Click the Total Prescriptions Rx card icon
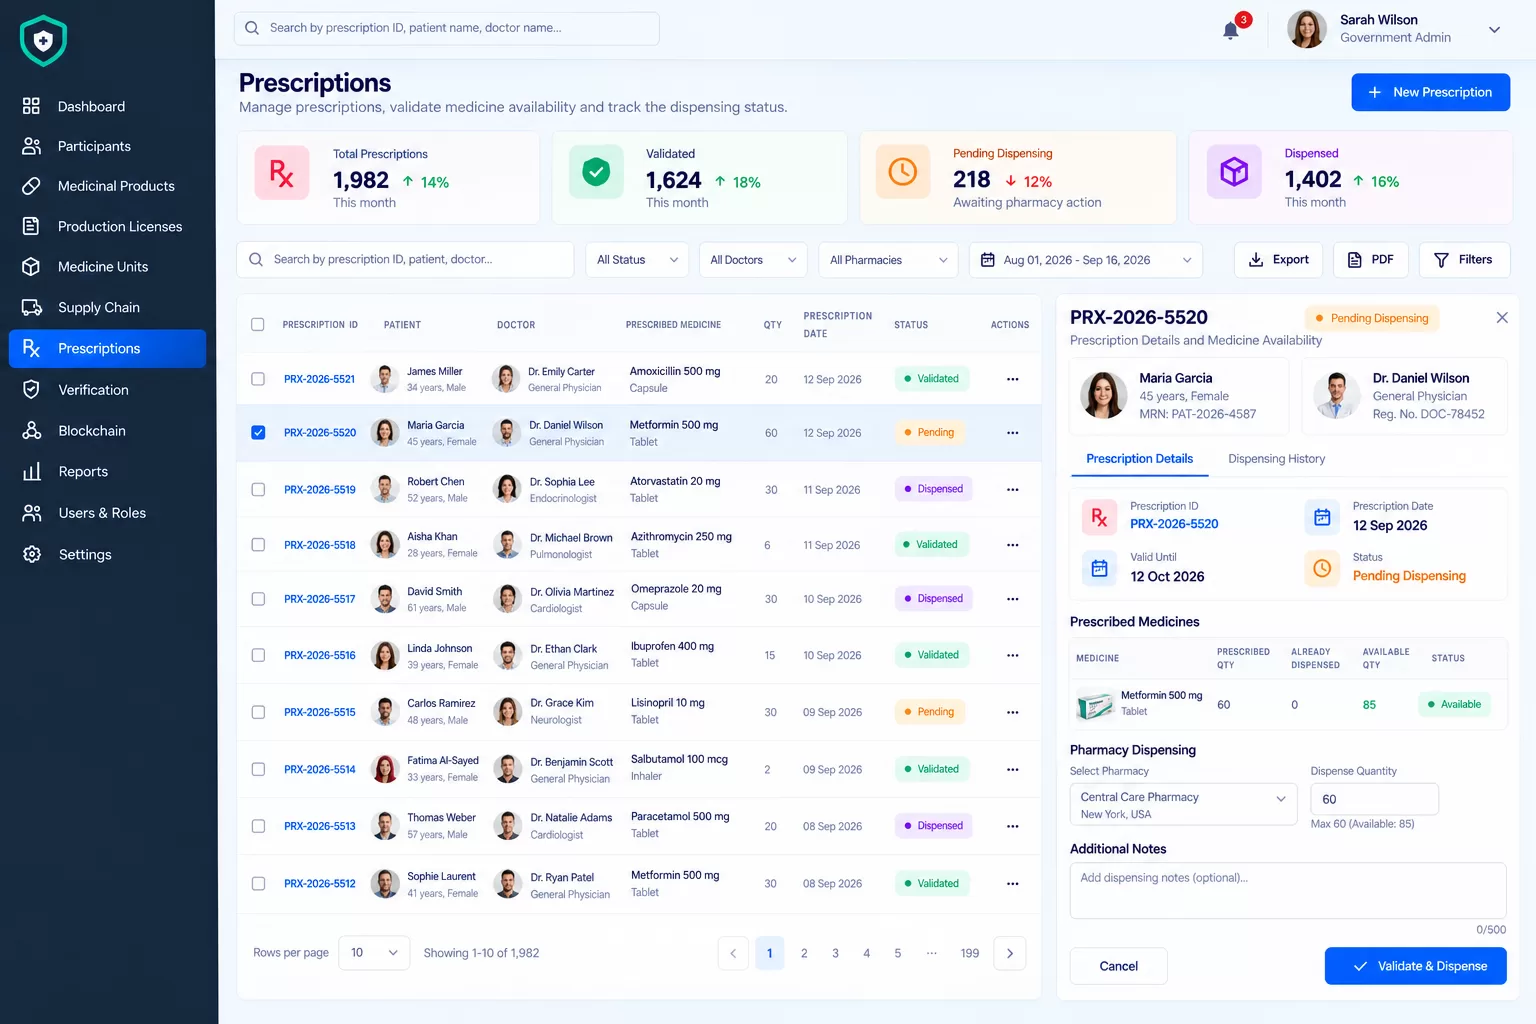 pos(282,173)
